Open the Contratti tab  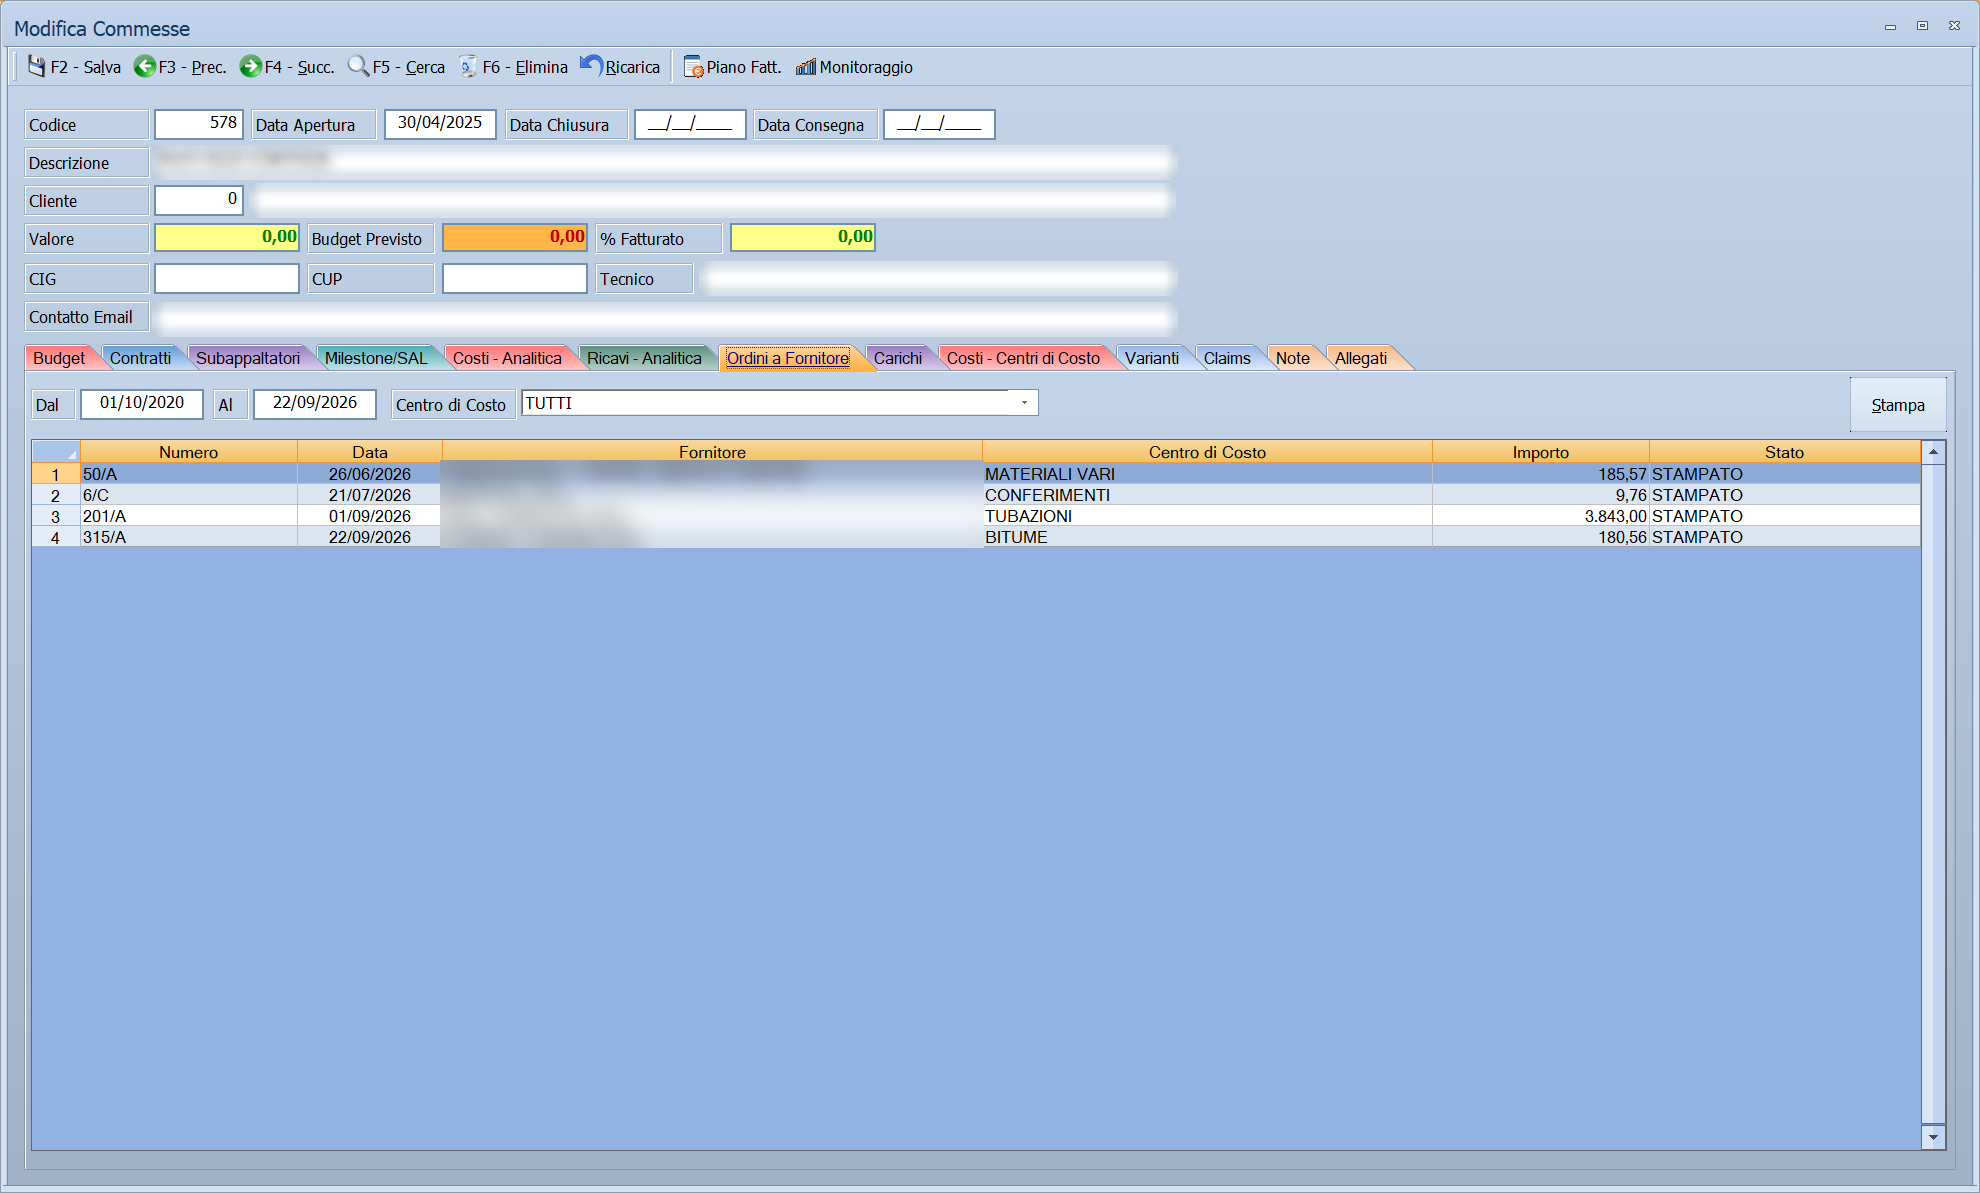140,358
